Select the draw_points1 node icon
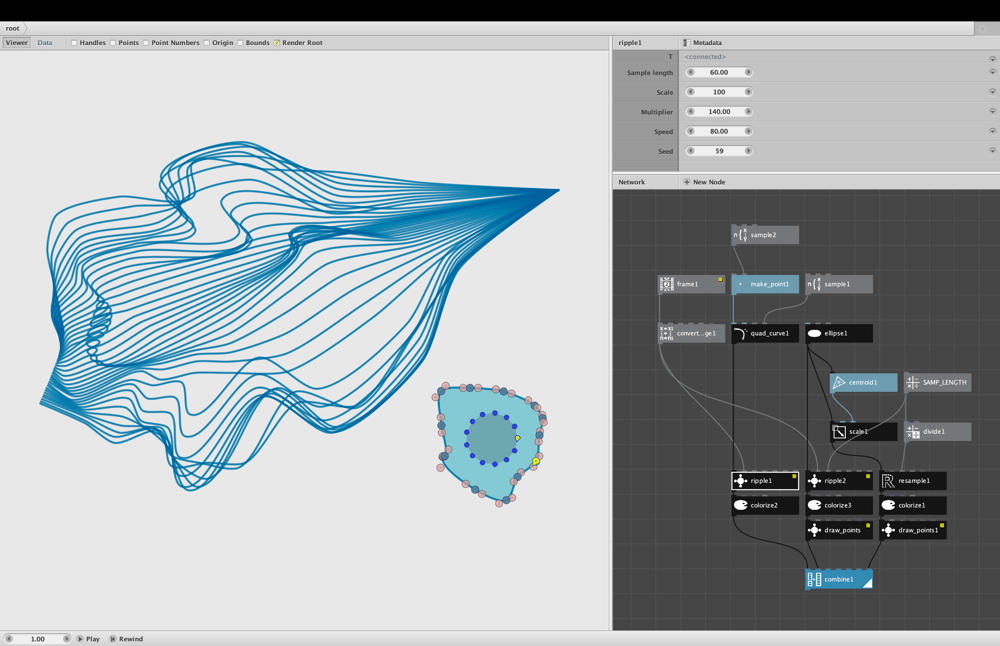 [x=888, y=530]
